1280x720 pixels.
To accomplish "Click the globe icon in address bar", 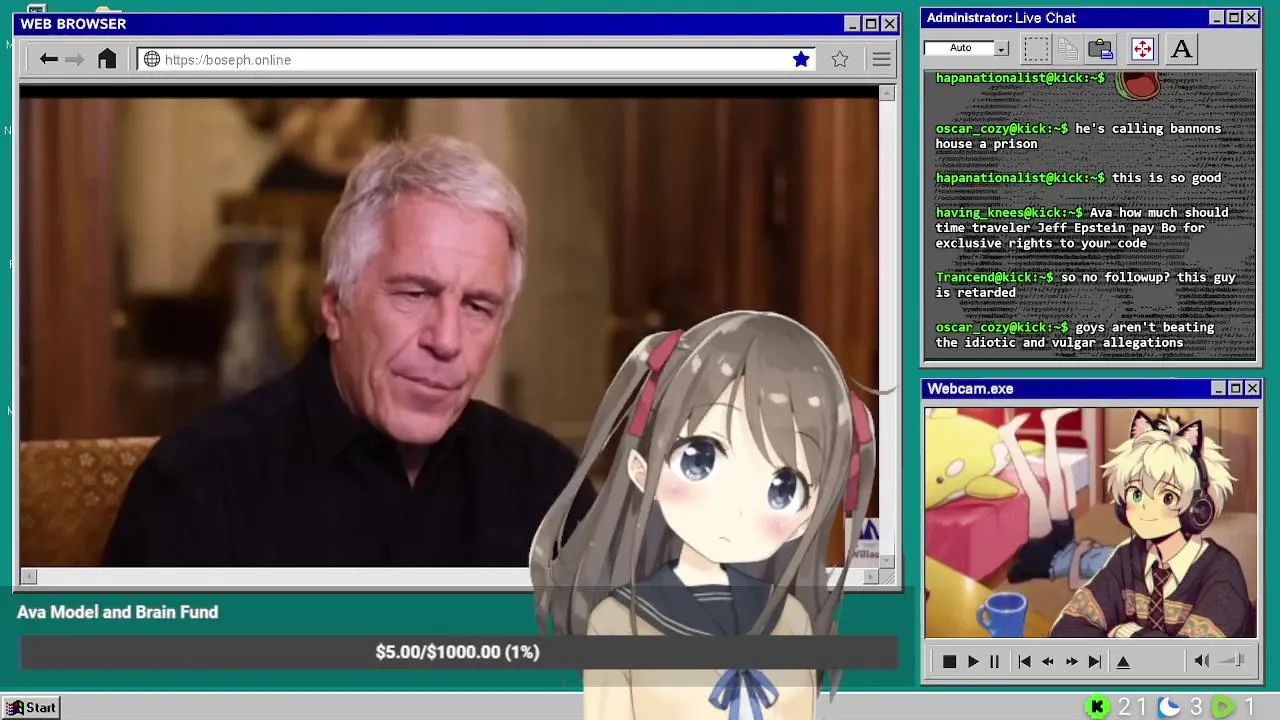I will [x=152, y=60].
